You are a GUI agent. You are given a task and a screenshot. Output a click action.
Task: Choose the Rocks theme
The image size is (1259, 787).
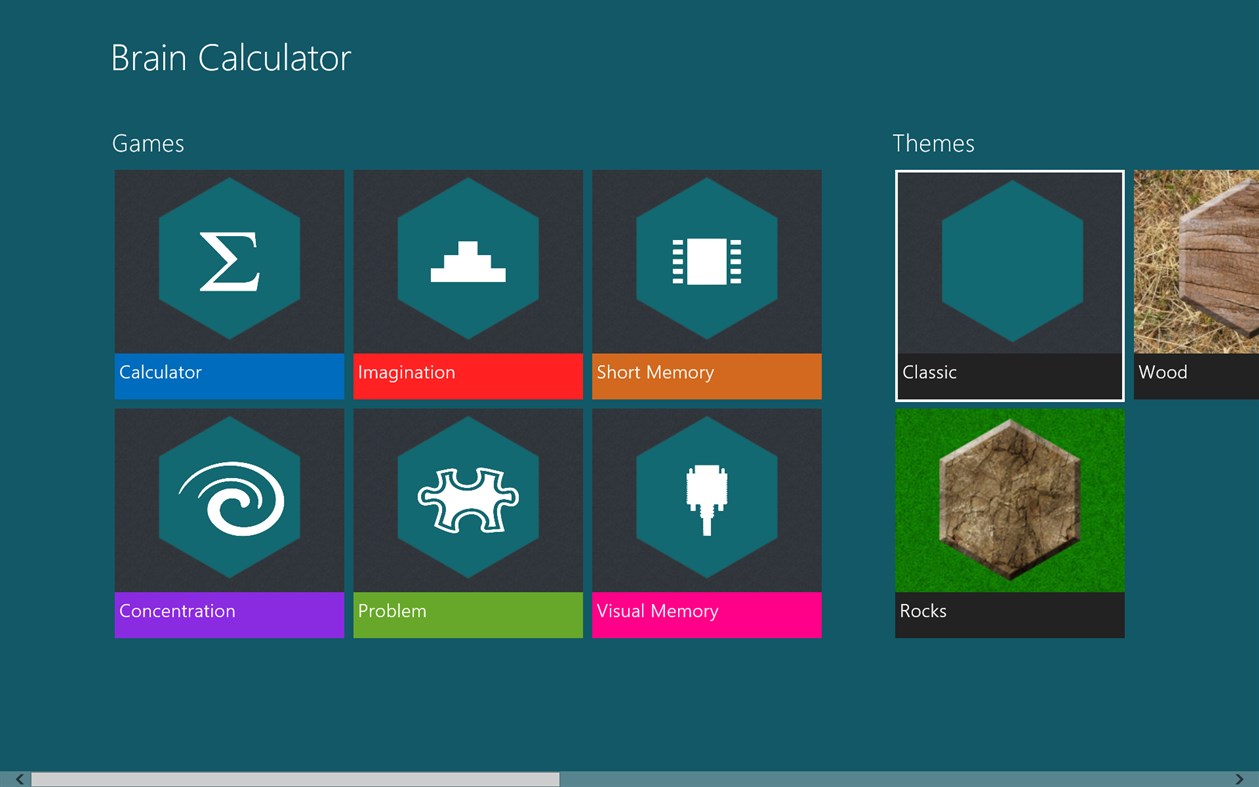coord(1009,522)
